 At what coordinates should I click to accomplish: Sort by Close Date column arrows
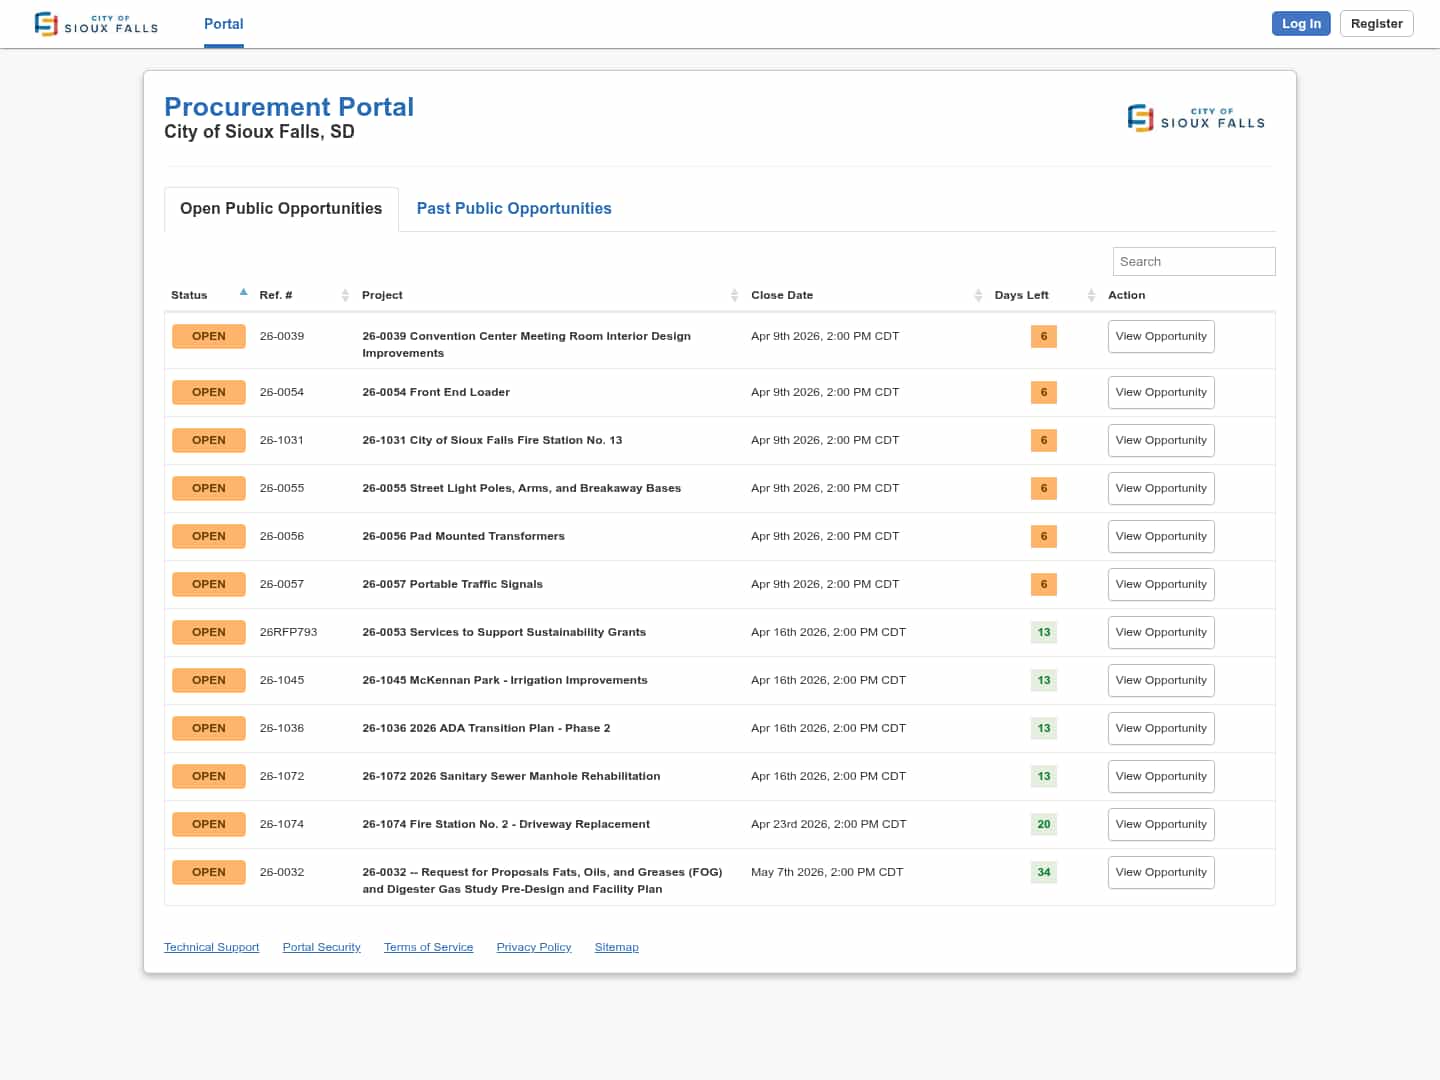pos(977,295)
